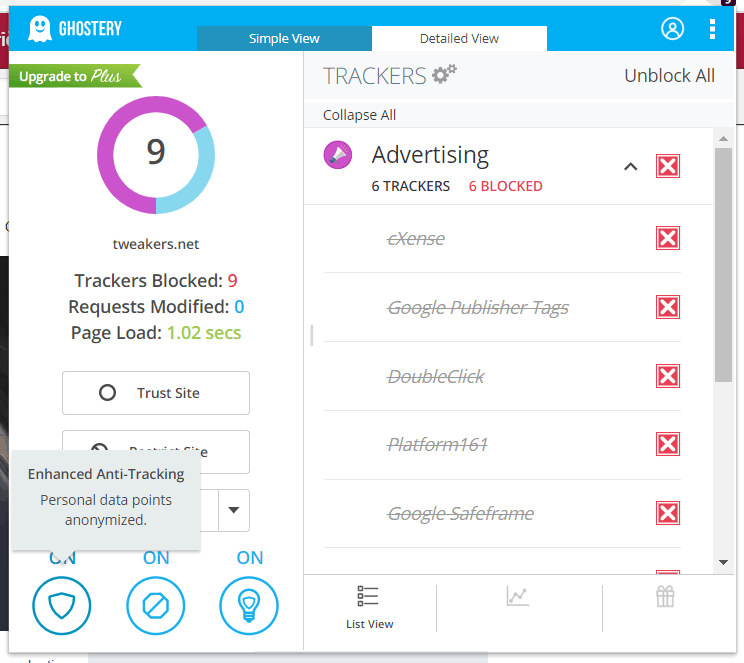
Task: Click the cXense tracker name
Action: pos(416,239)
